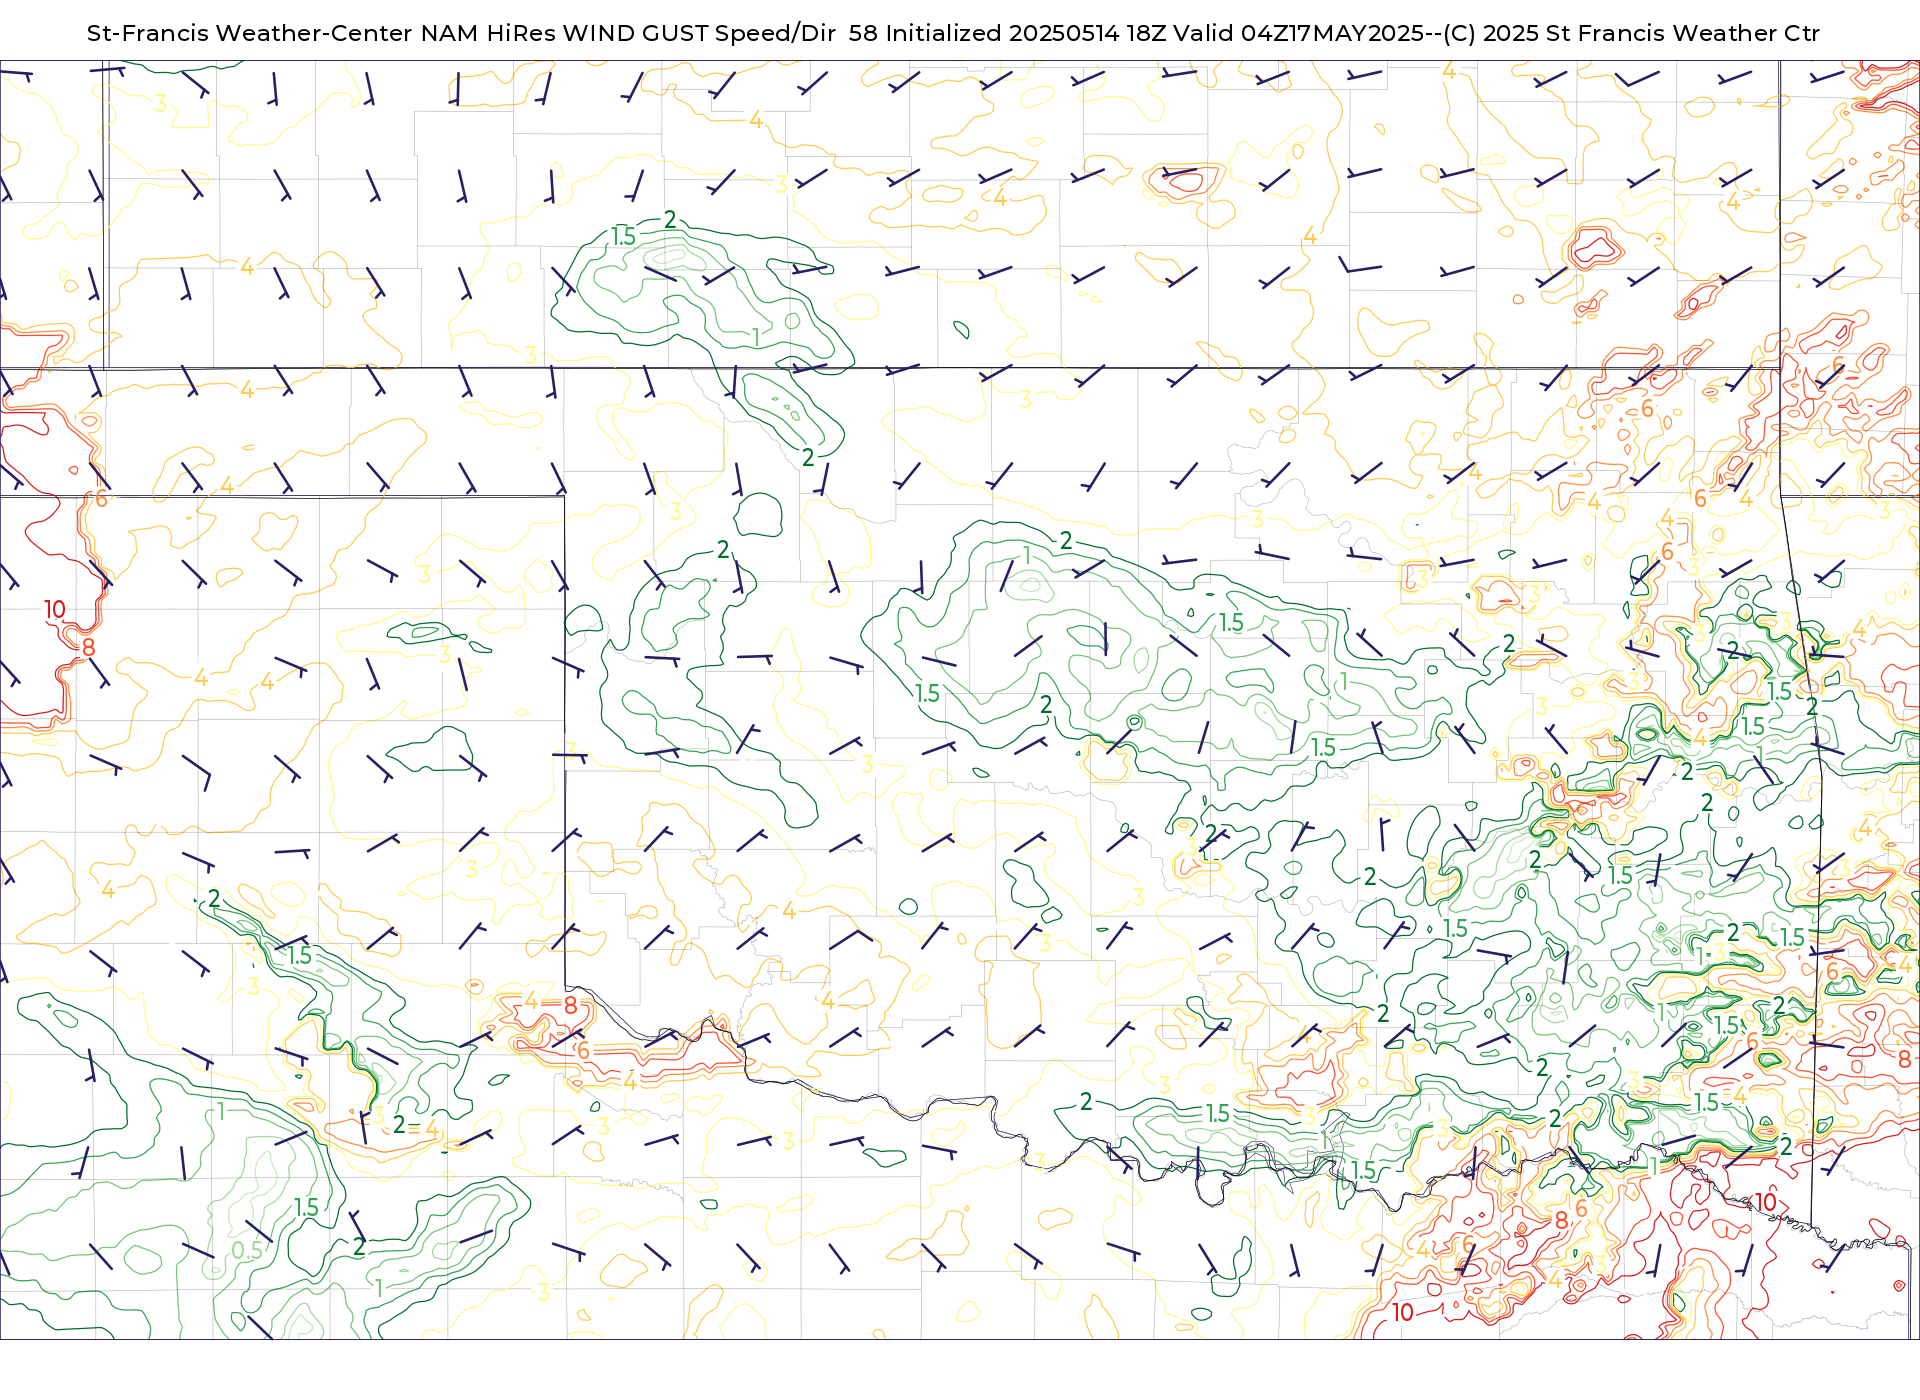
Task: Click "NAM HiRes WIND GUST Speed/Dir" in title
Action: 628,33
